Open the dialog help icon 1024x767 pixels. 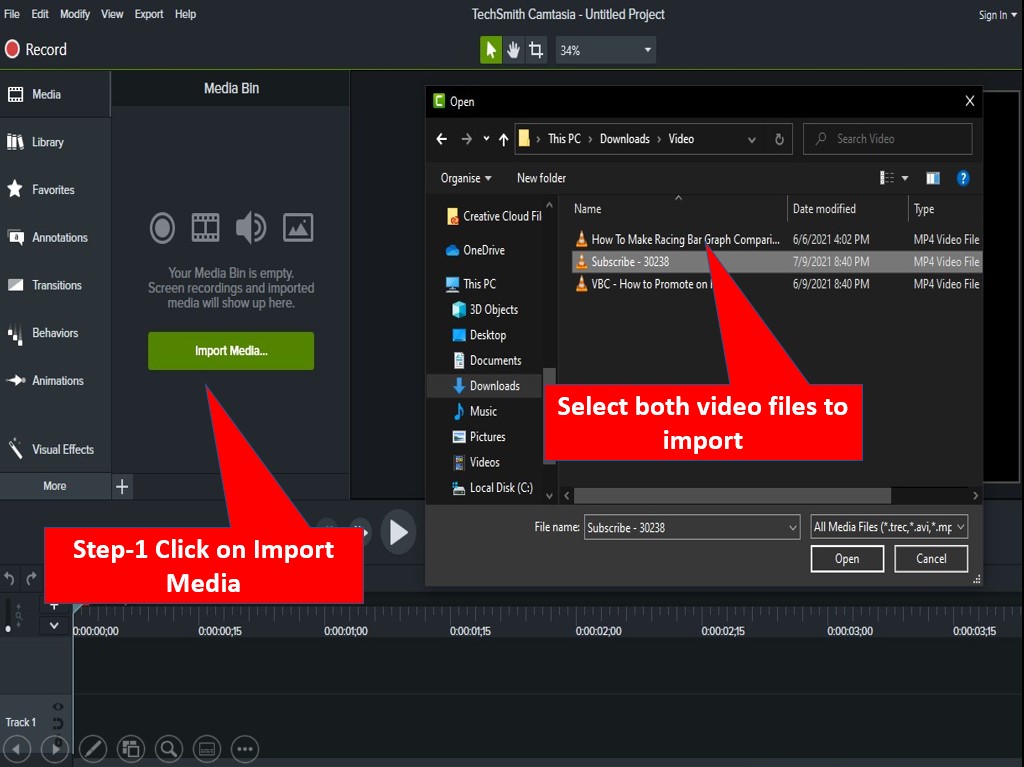(x=963, y=178)
